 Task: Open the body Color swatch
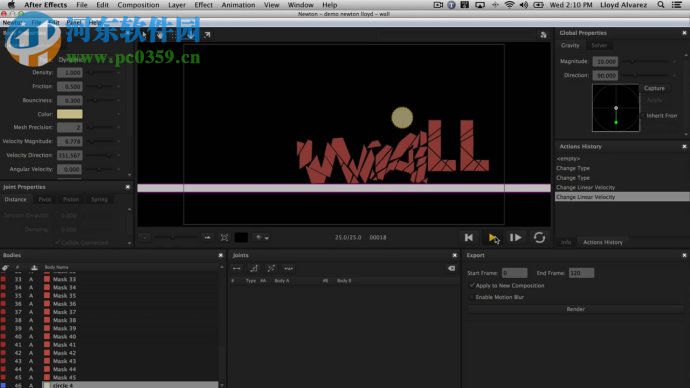click(x=70, y=114)
